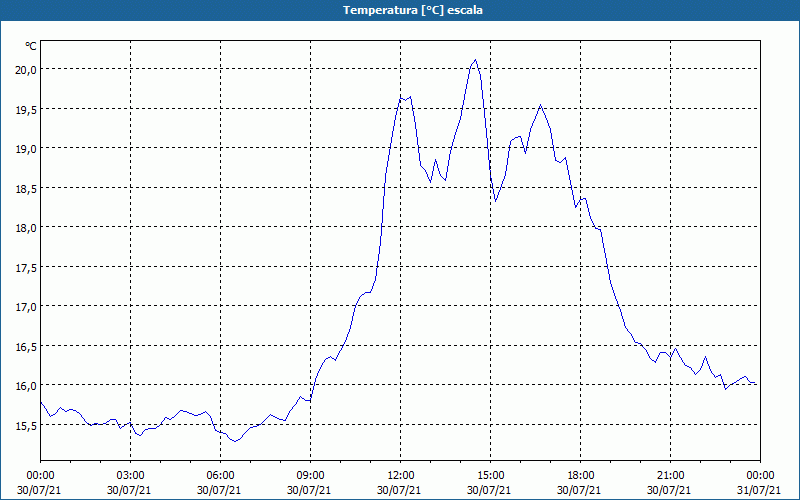Click the 16,0 y-axis value

tap(25, 386)
